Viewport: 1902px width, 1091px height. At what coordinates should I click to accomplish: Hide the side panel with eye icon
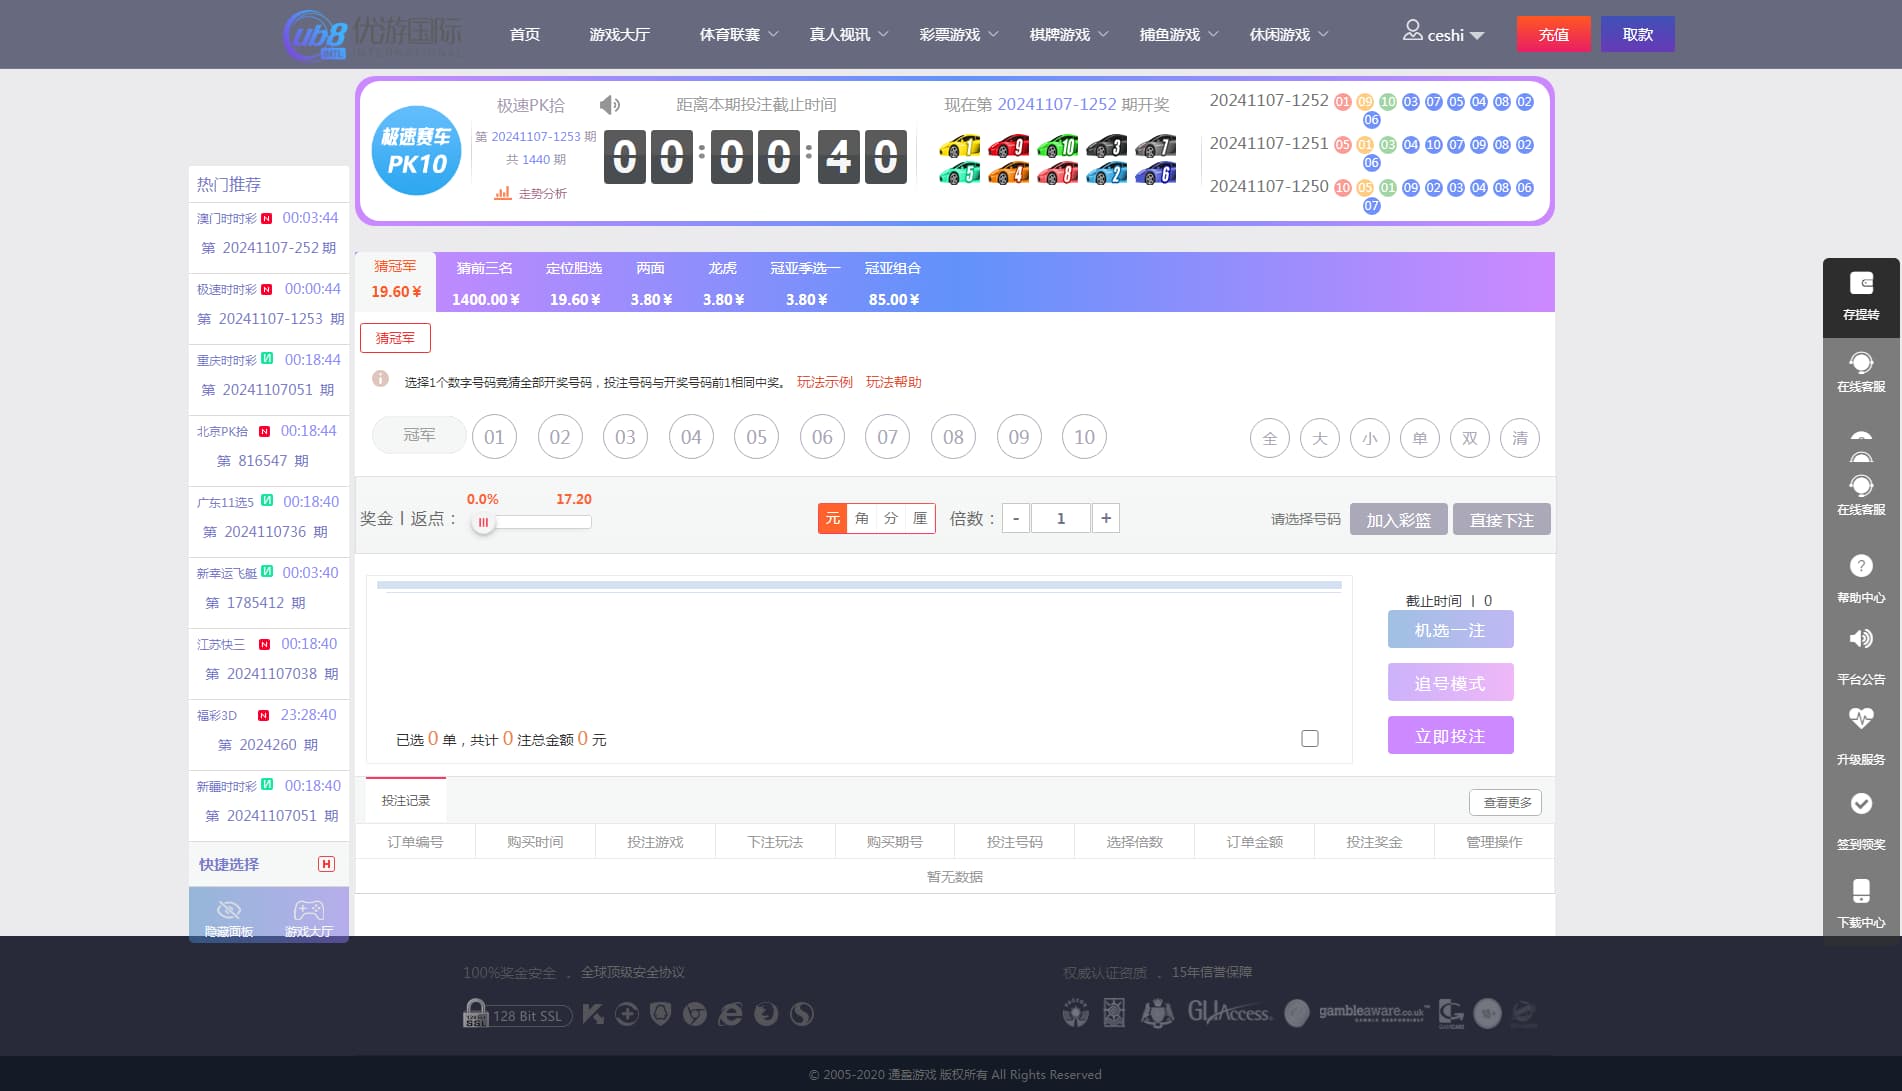coord(229,911)
